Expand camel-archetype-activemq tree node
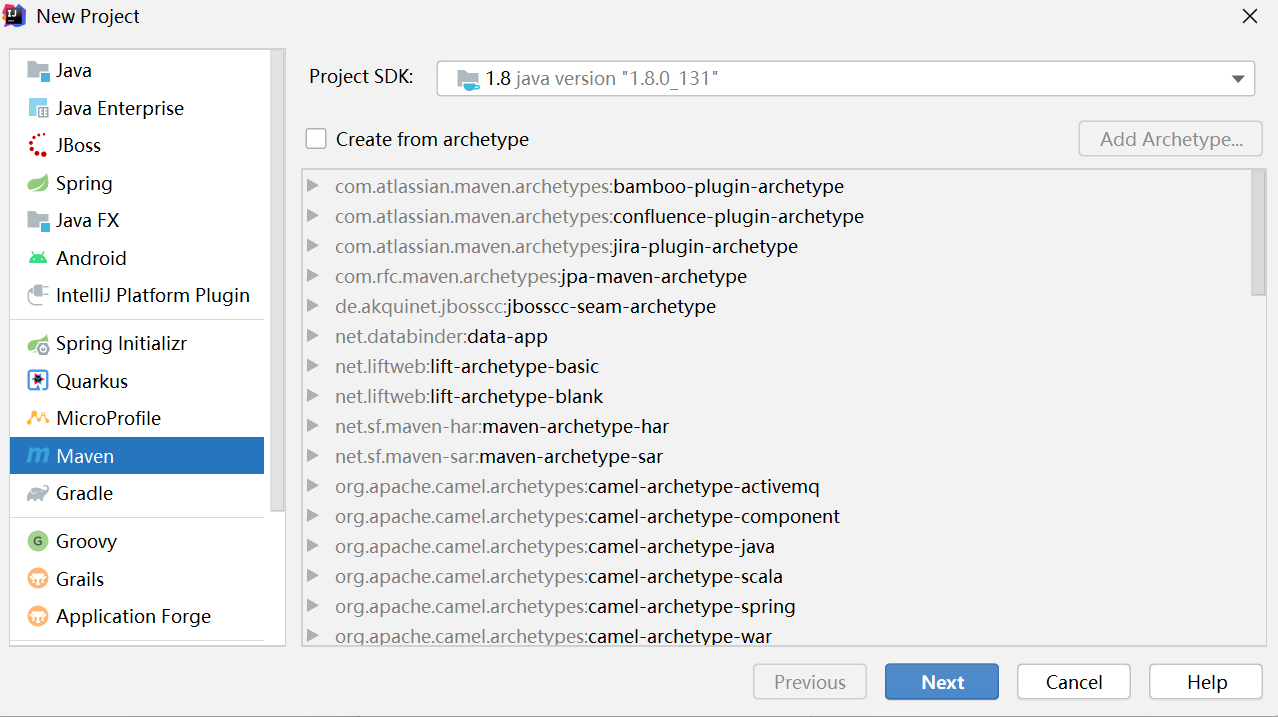 click(x=313, y=487)
